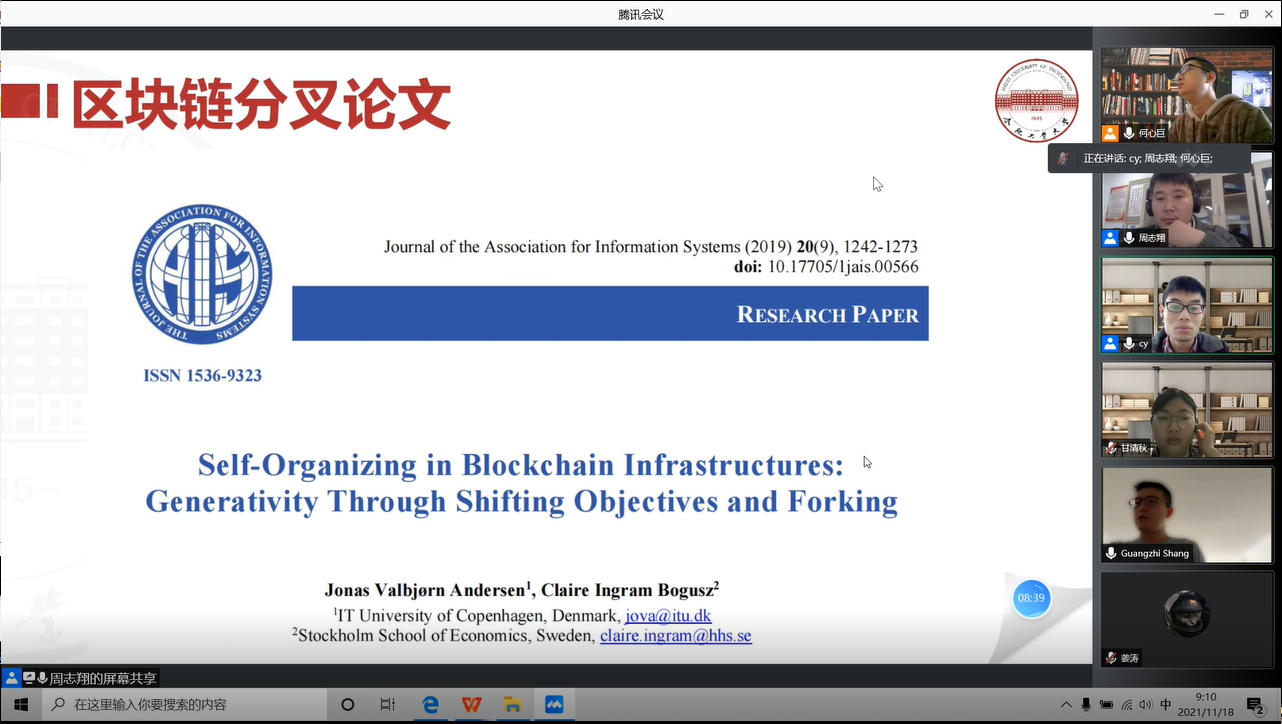This screenshot has height=724, width=1282.
Task: Click the Windows search box
Action: coord(185,704)
